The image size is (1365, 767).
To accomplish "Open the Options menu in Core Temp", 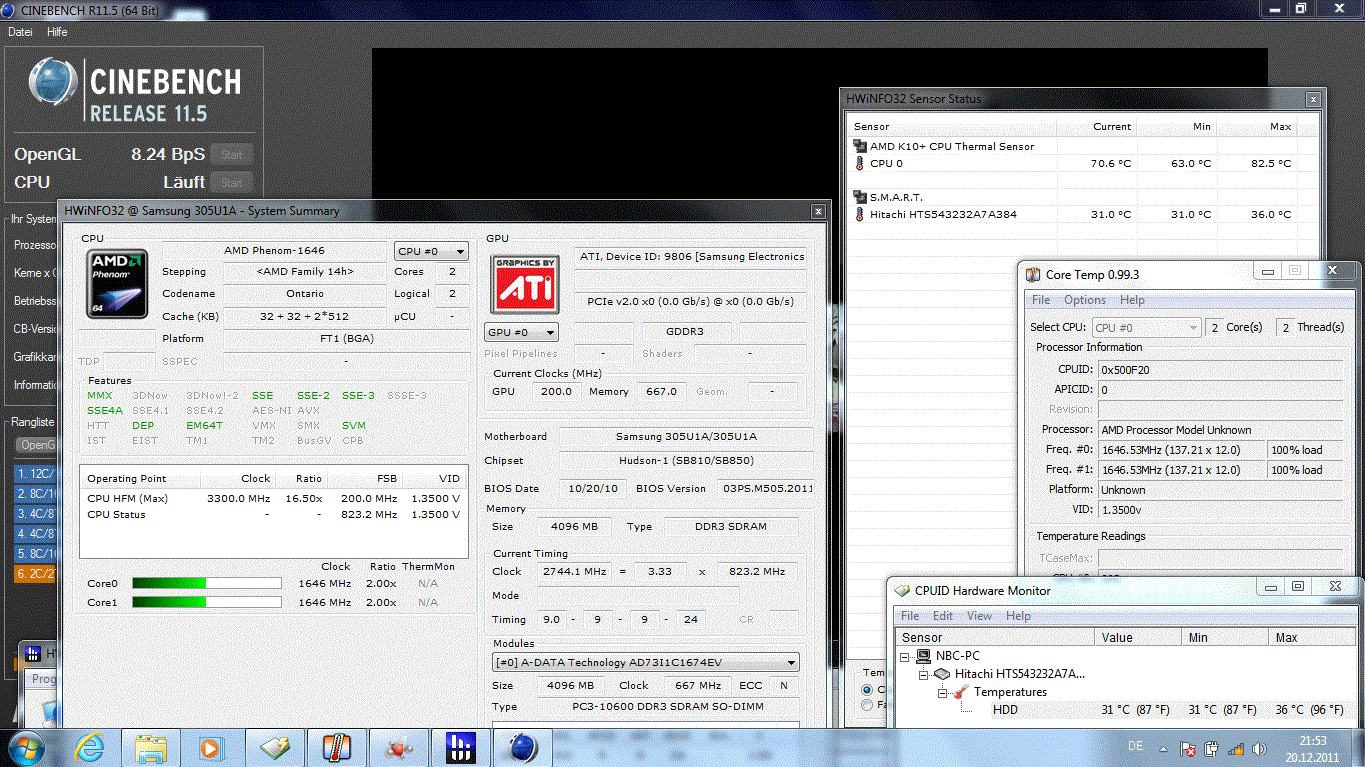I will click(x=1084, y=300).
